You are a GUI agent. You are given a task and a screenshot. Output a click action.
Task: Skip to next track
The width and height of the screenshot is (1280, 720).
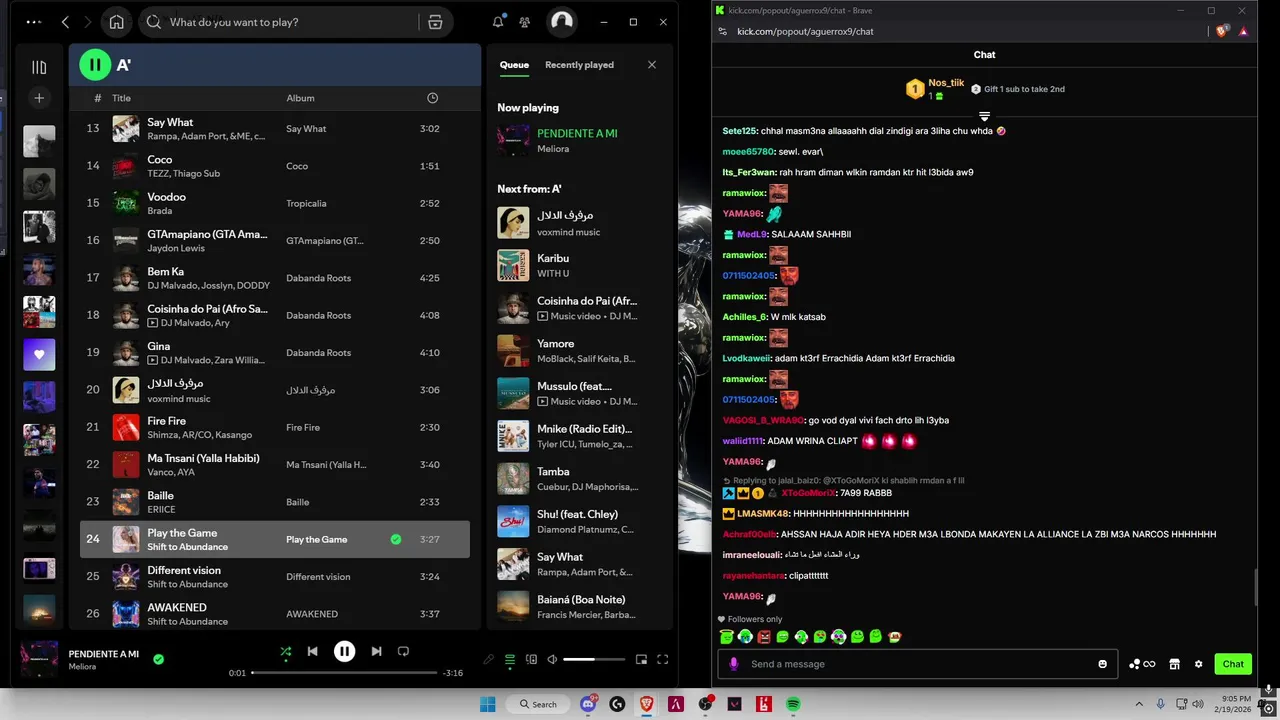tap(376, 651)
